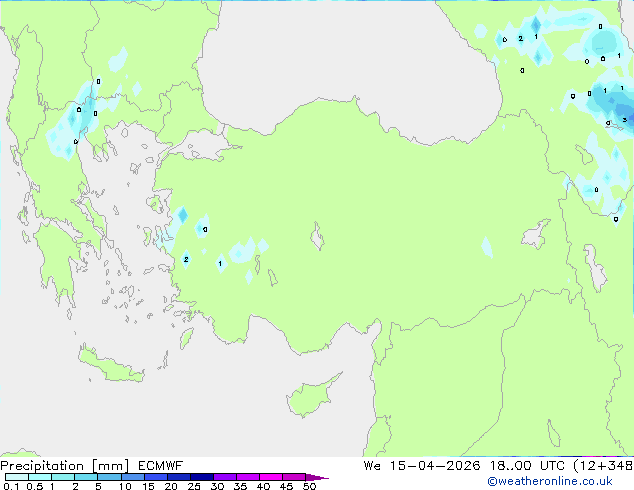Click the legend label '50'
This screenshot has width=634, height=490.
309,486
